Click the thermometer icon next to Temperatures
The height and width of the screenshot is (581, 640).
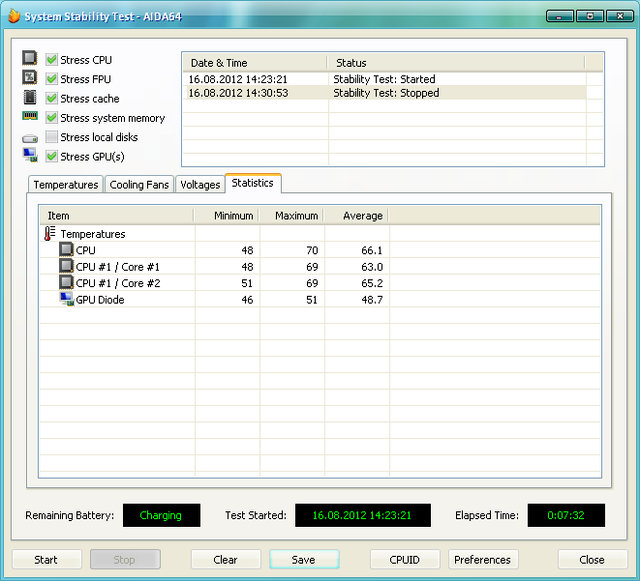click(x=50, y=234)
